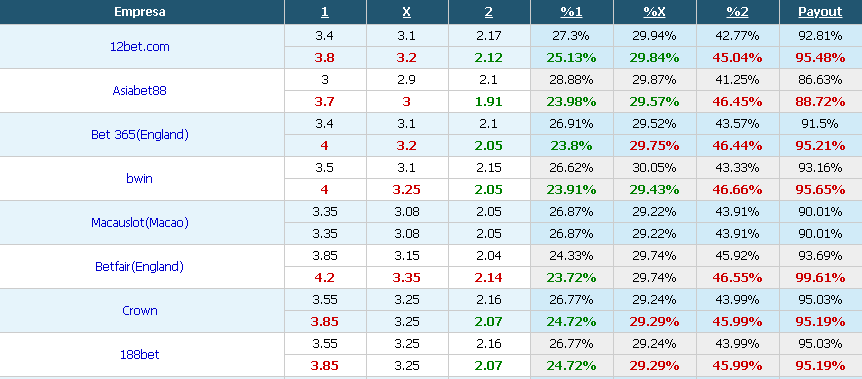The image size is (862, 379).
Task: Select Asiabet88's 1.91 away odds cell
Action: [489, 102]
